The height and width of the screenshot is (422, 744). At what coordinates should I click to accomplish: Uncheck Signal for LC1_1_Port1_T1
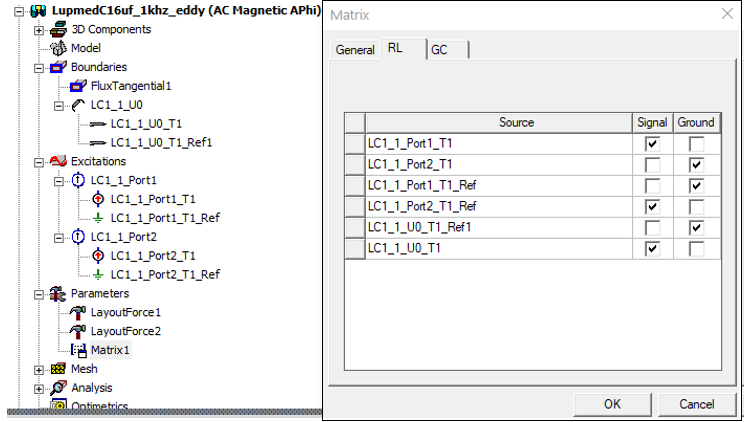pyautogui.click(x=652, y=144)
